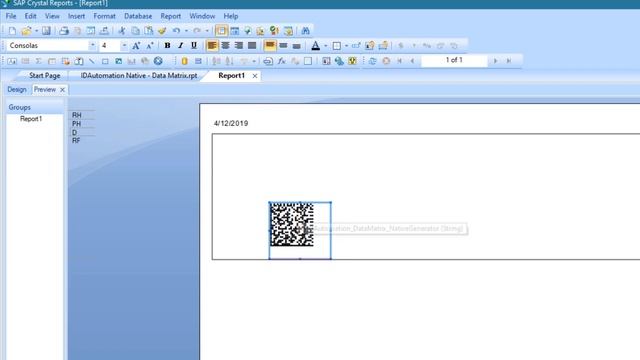The image size is (640, 360).
Task: Click the New report icon
Action: click(12, 31)
